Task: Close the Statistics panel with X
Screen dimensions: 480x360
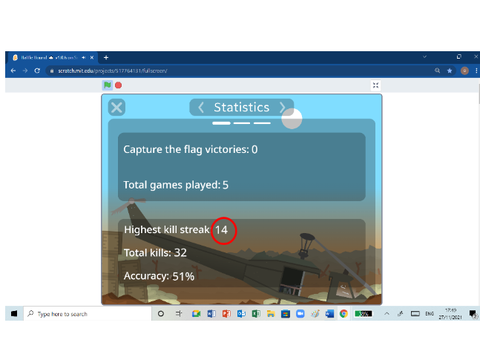Action: [x=117, y=107]
